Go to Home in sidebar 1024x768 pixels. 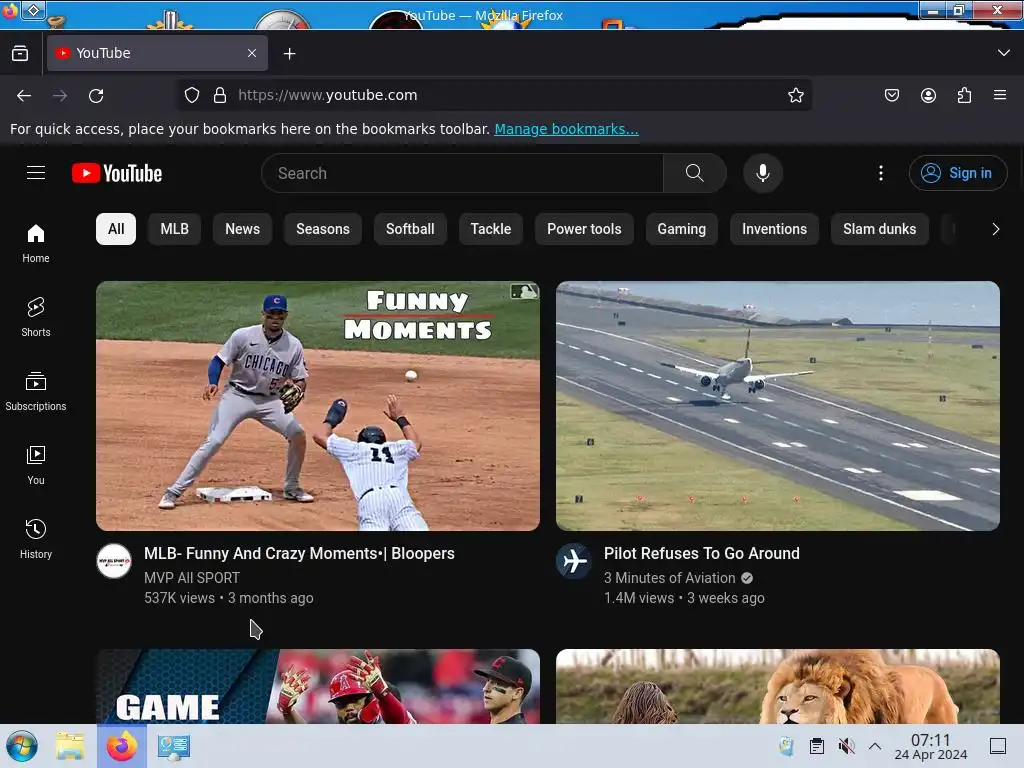(36, 243)
